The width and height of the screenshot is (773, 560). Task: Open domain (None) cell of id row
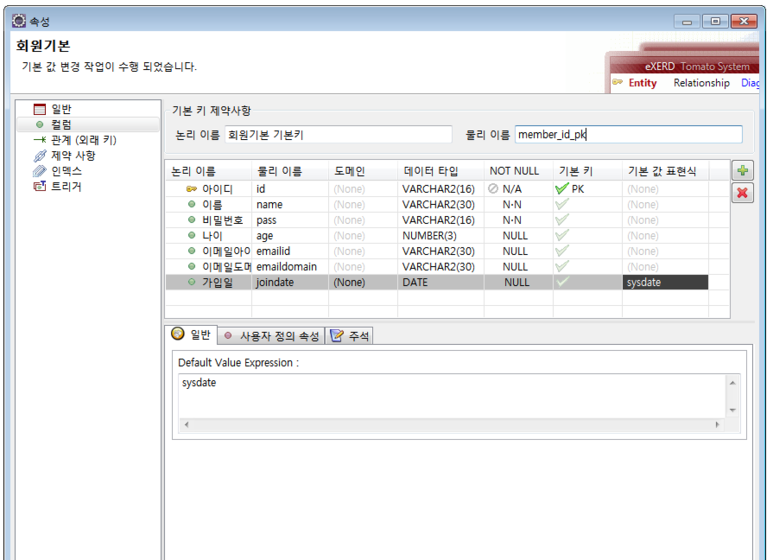(x=363, y=189)
